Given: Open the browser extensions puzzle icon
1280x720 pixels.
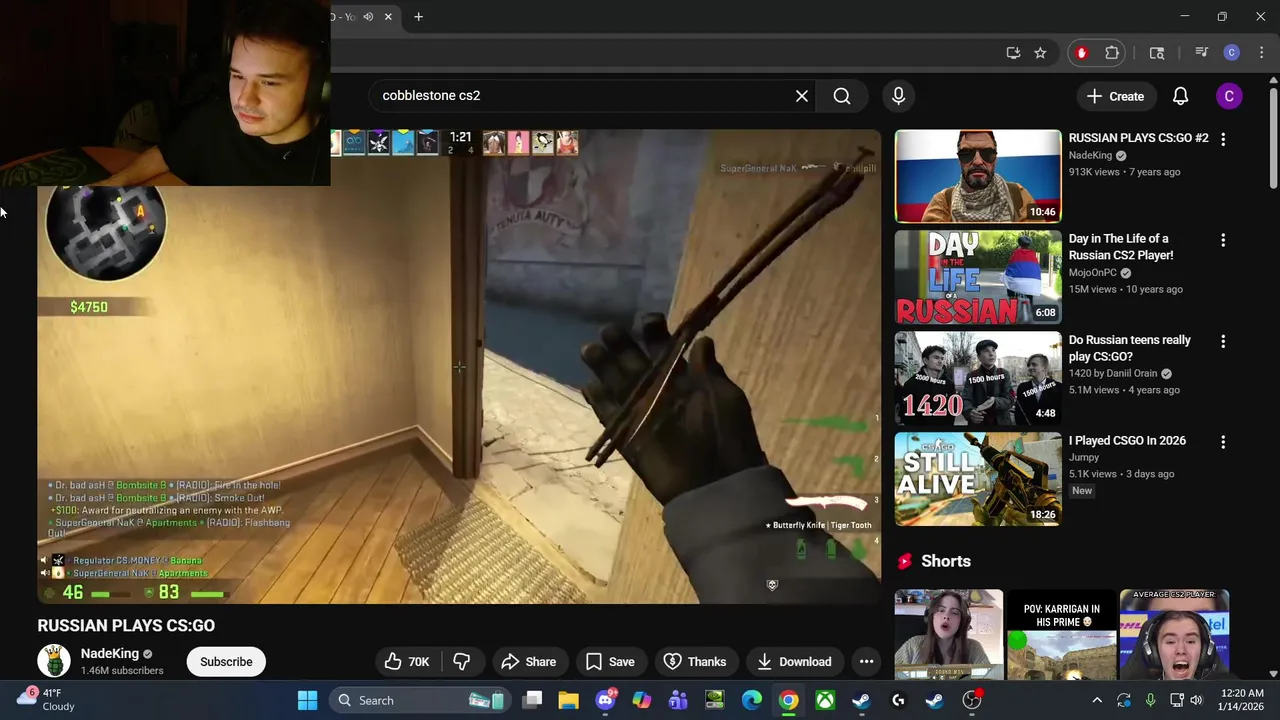Looking at the screenshot, I should [1112, 53].
